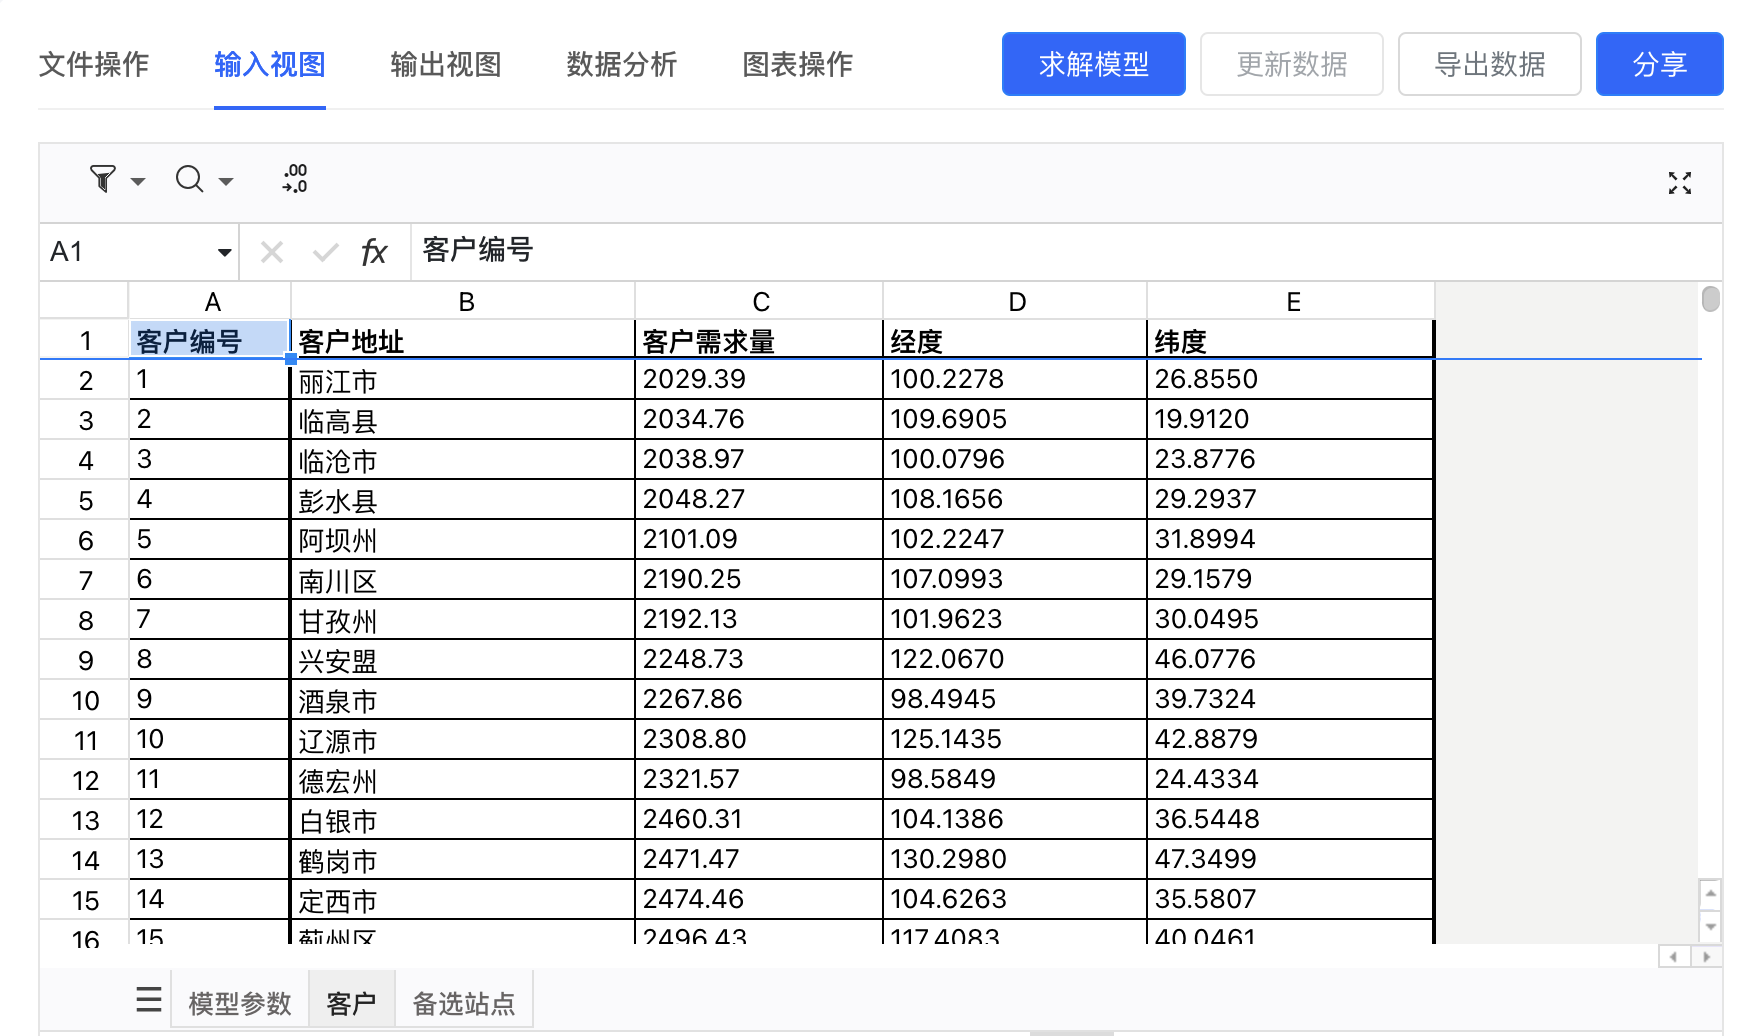1750x1036 pixels.
Task: Click the 导出数据 button
Action: click(x=1489, y=65)
